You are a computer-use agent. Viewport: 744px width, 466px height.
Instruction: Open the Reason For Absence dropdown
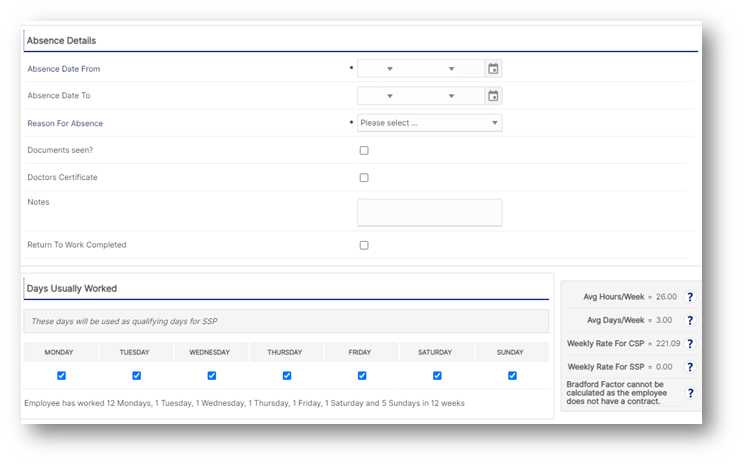(430, 123)
